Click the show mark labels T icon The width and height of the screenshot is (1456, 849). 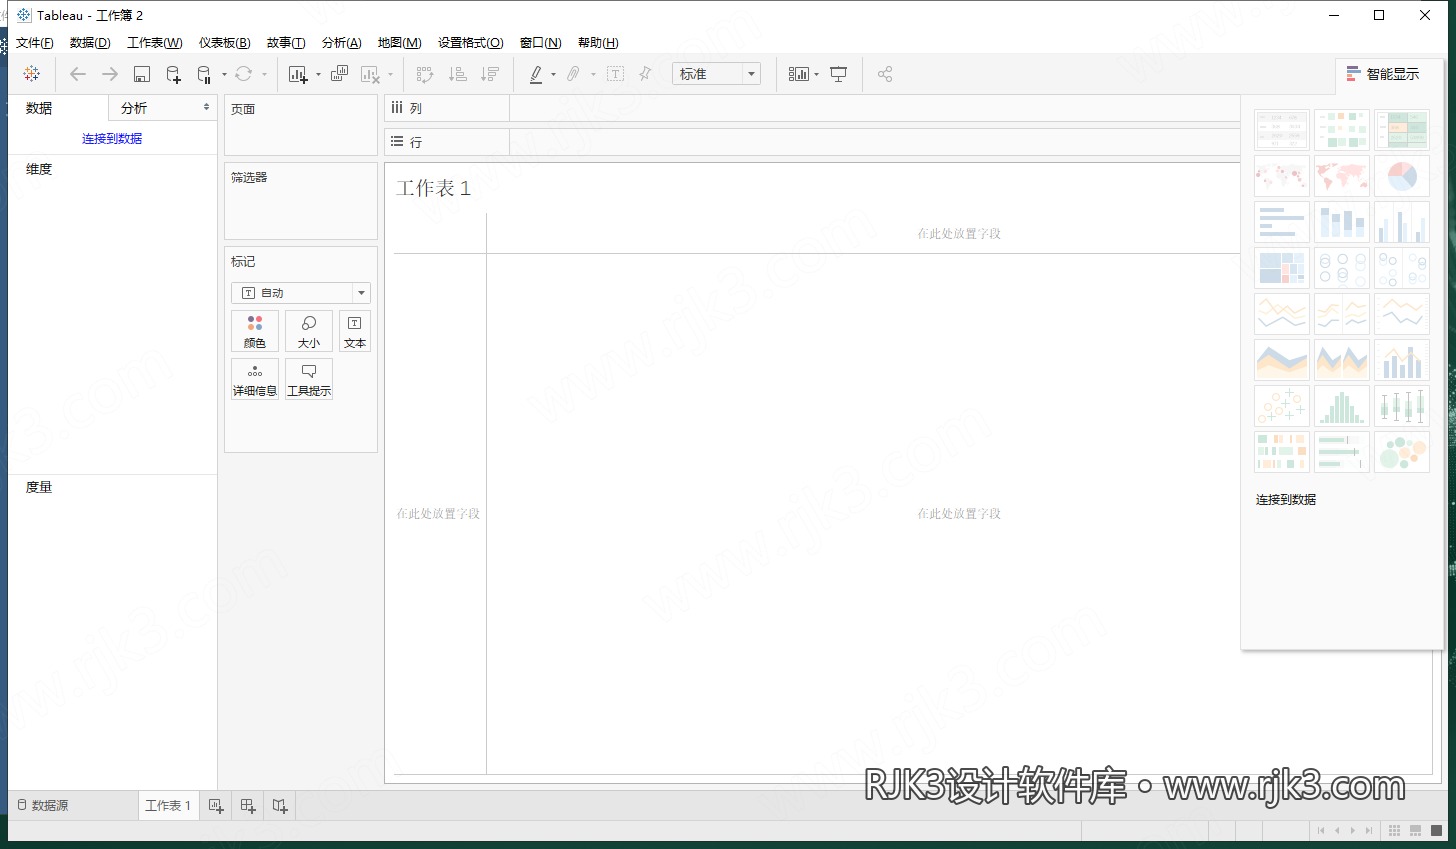pyautogui.click(x=615, y=74)
